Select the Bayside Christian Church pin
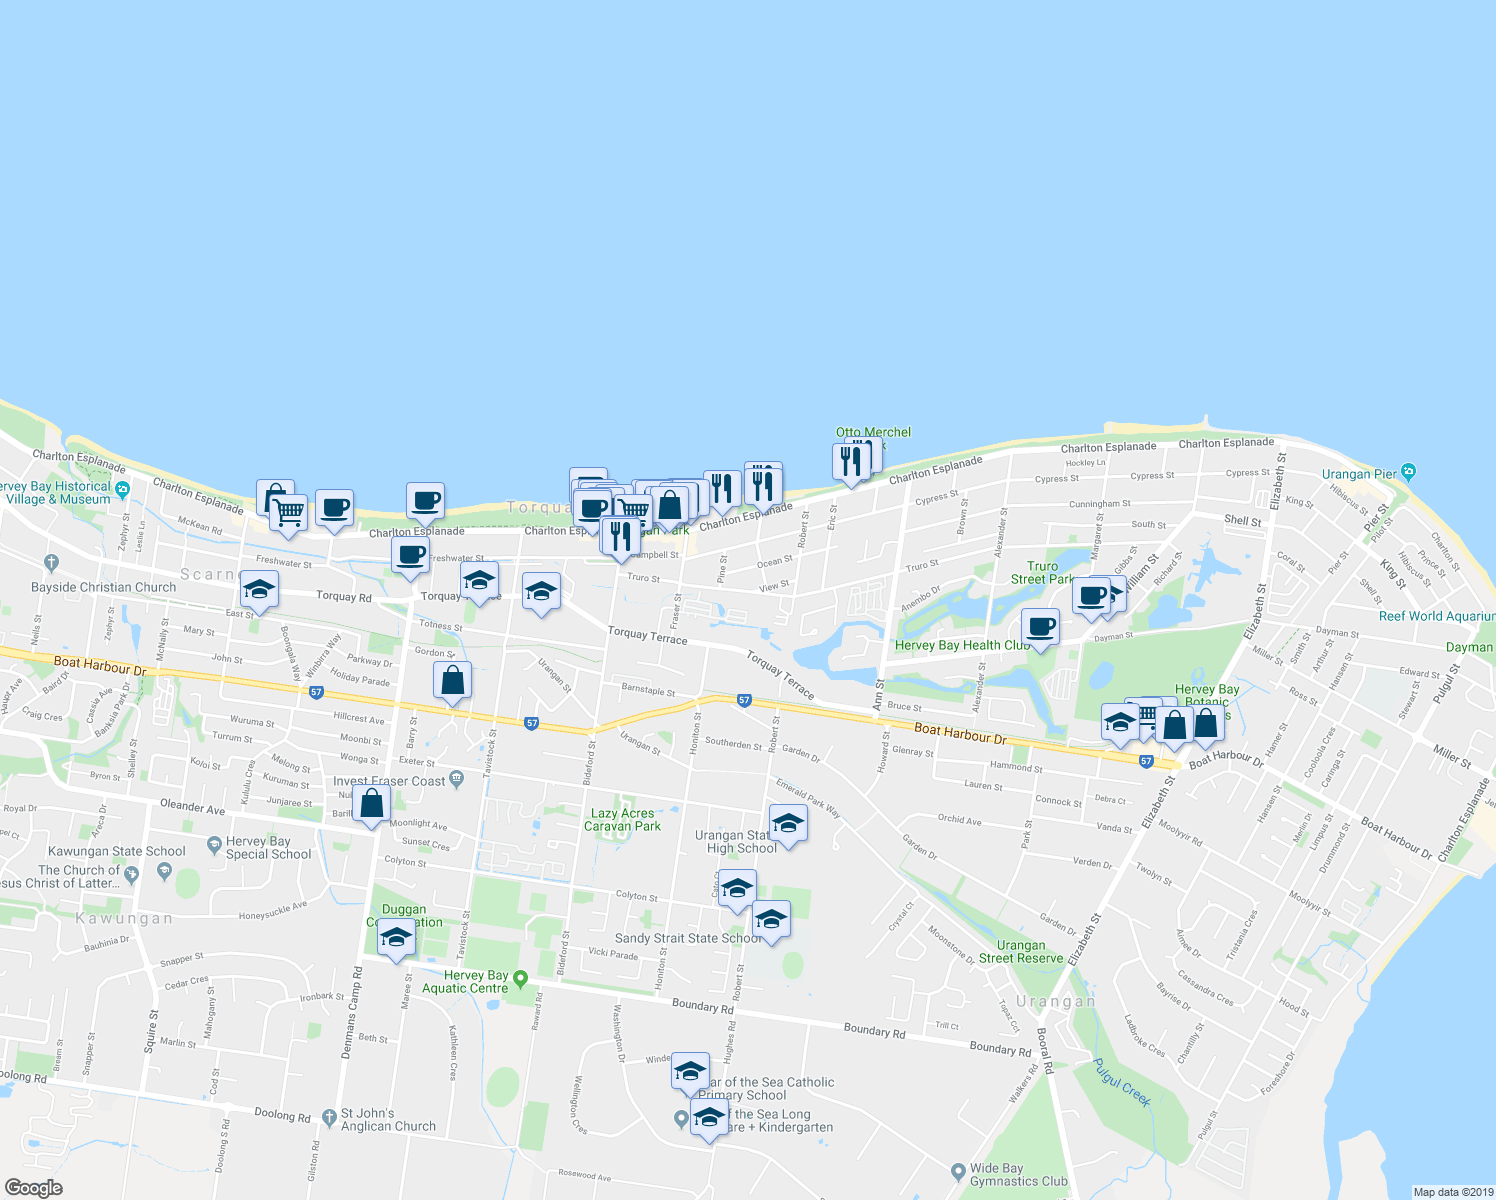 pyautogui.click(x=52, y=564)
